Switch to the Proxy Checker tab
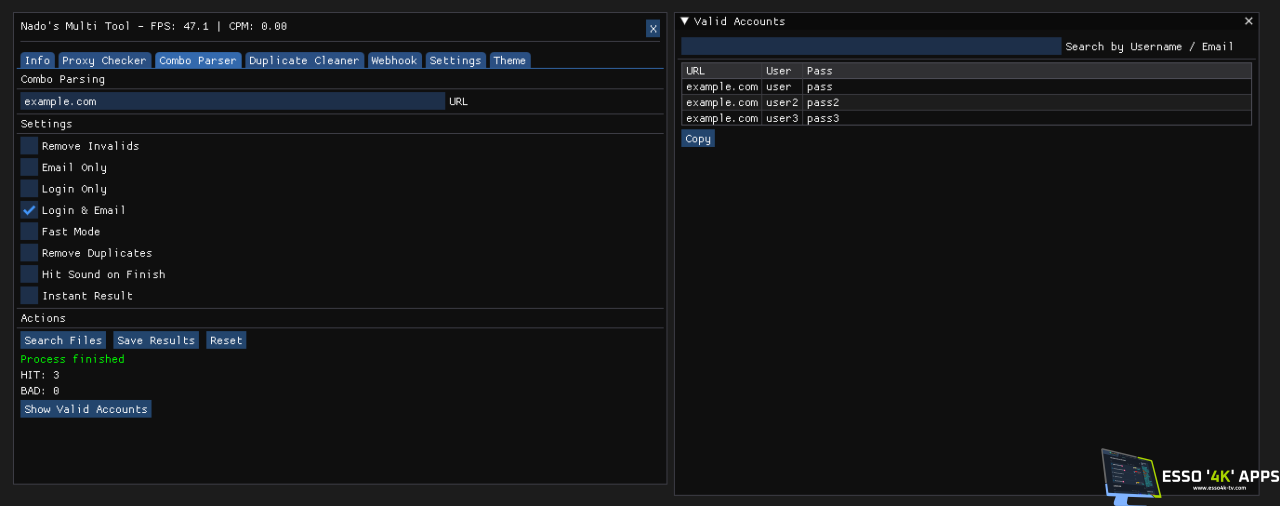Image resolution: width=1280 pixels, height=506 pixels. tap(104, 61)
